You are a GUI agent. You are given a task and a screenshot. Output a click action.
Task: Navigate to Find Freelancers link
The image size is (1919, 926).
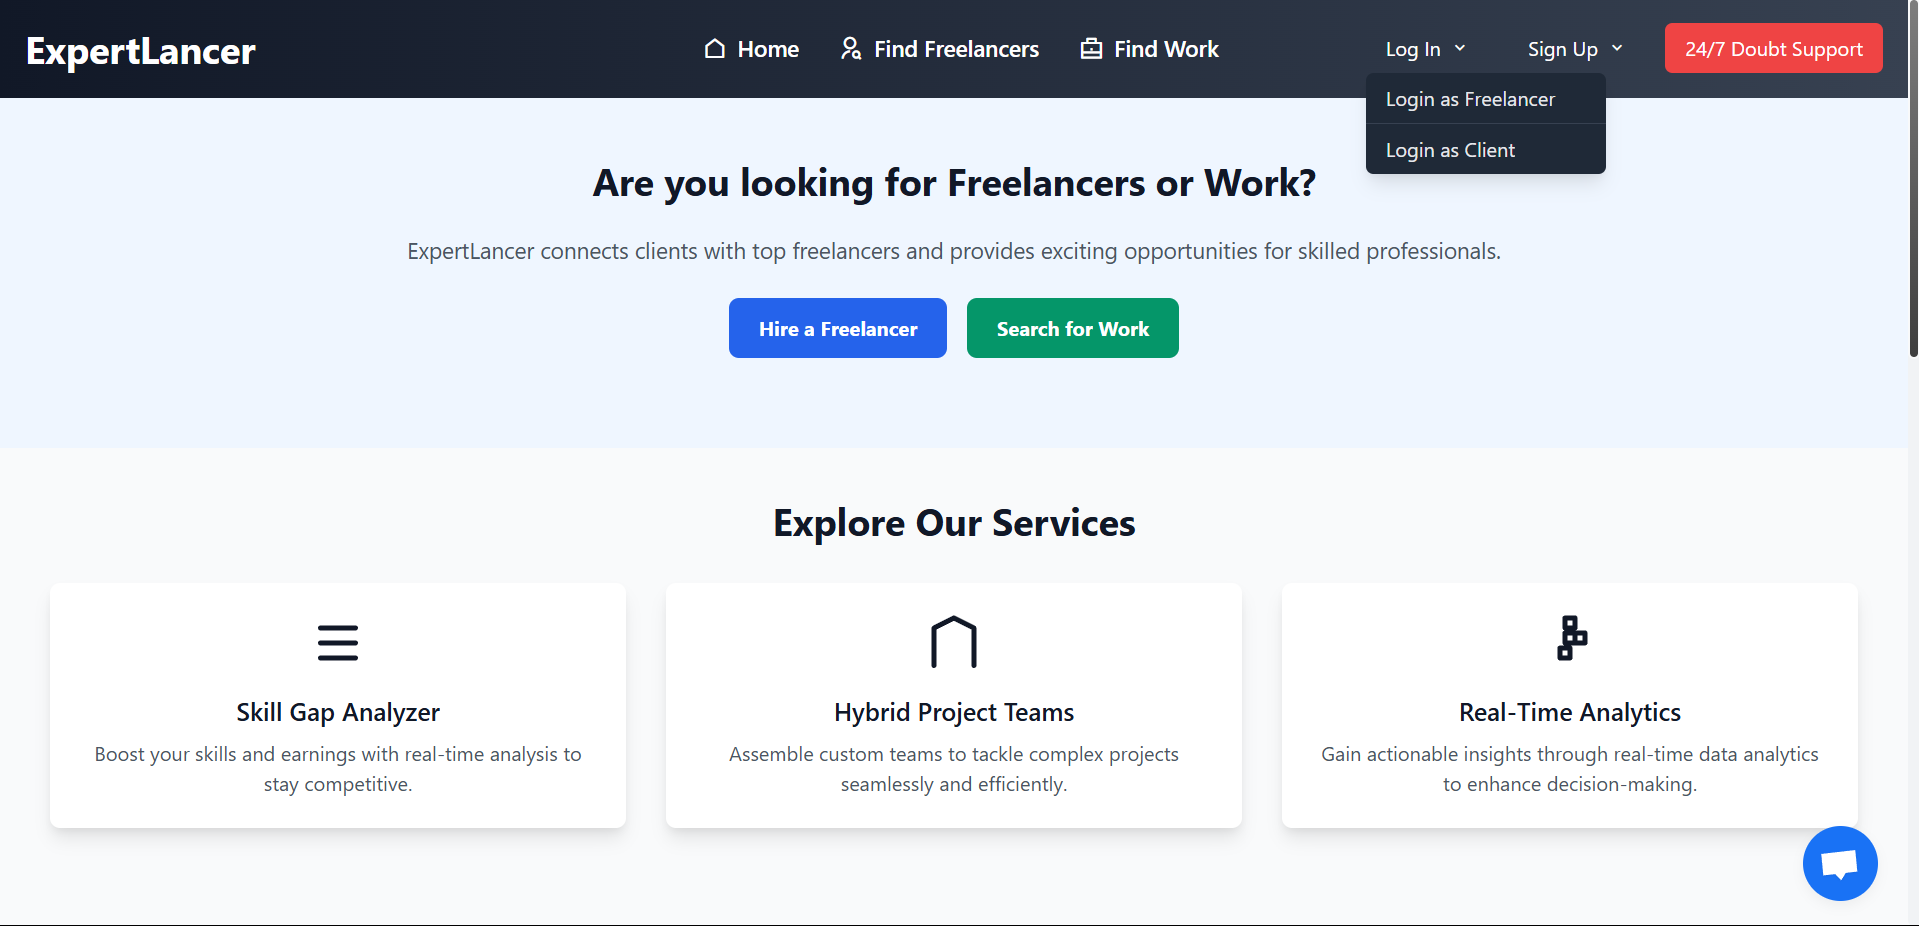(956, 49)
